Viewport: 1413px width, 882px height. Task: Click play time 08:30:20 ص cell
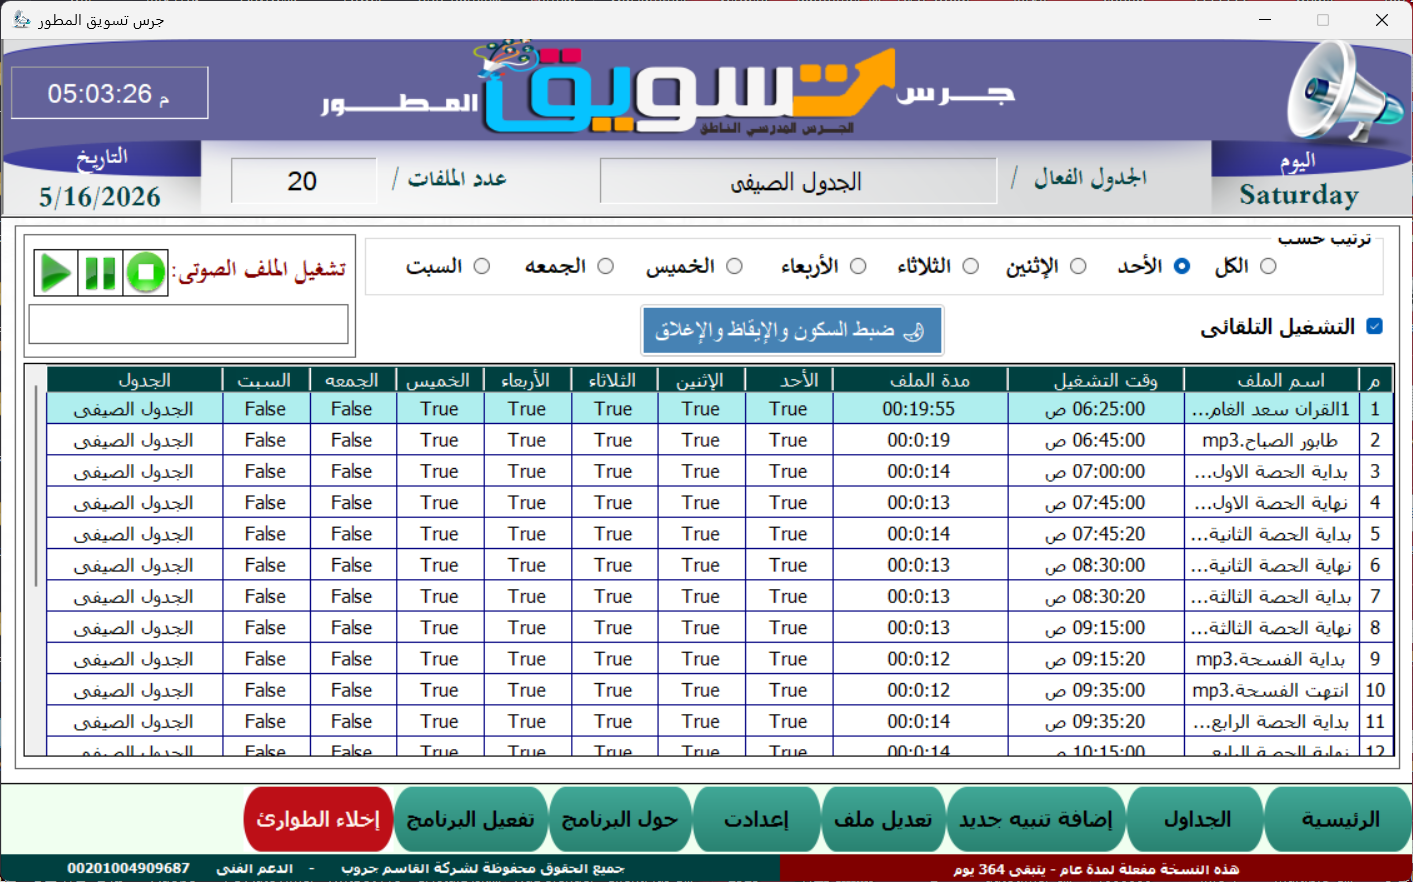[x=1096, y=596]
